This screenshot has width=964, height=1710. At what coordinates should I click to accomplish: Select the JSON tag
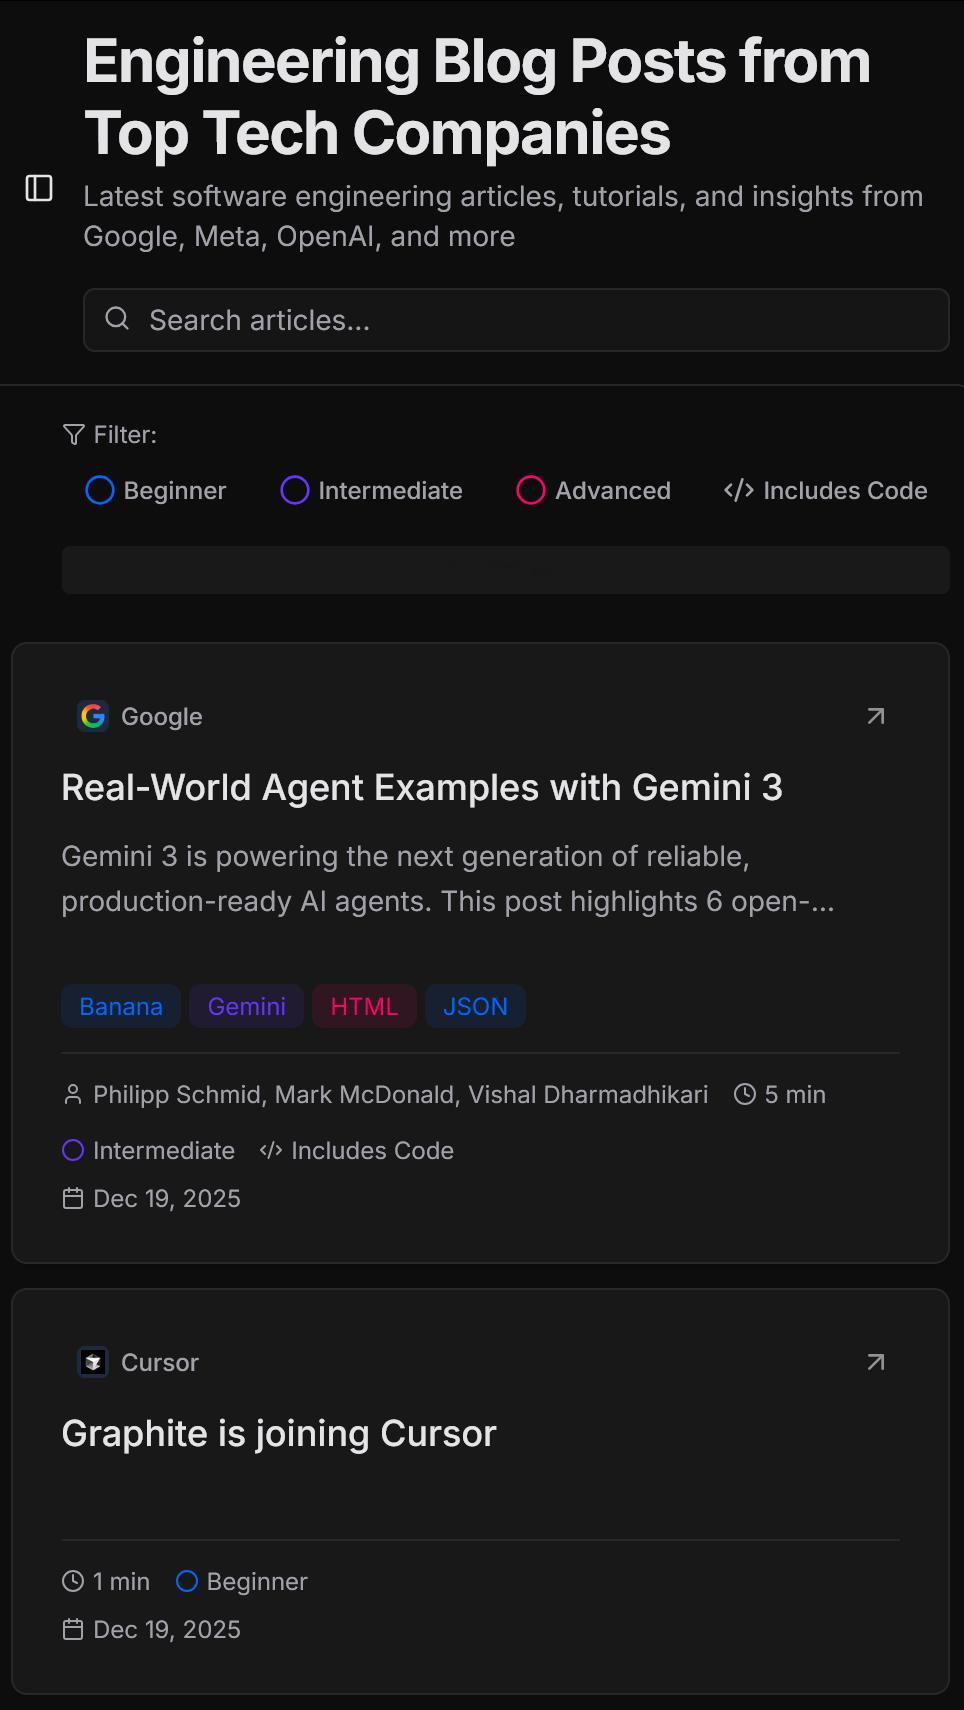point(475,1006)
